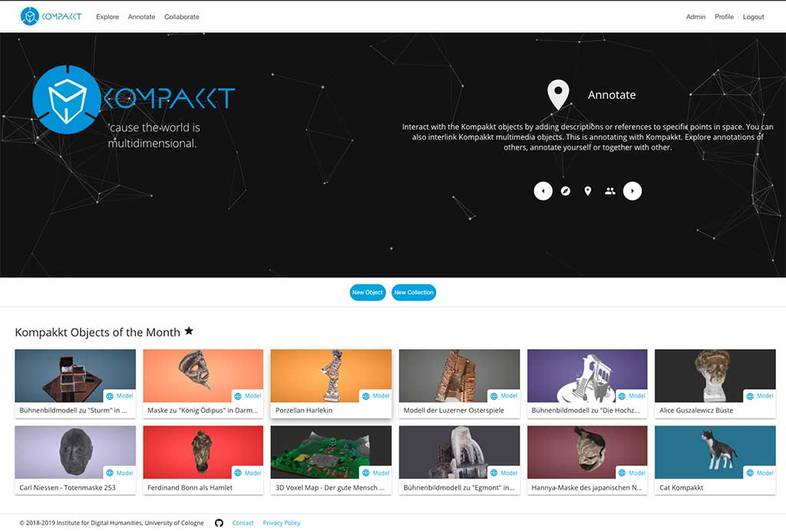This screenshot has width=786, height=531.
Task: Advance to next carousel slide arrow
Action: point(632,191)
